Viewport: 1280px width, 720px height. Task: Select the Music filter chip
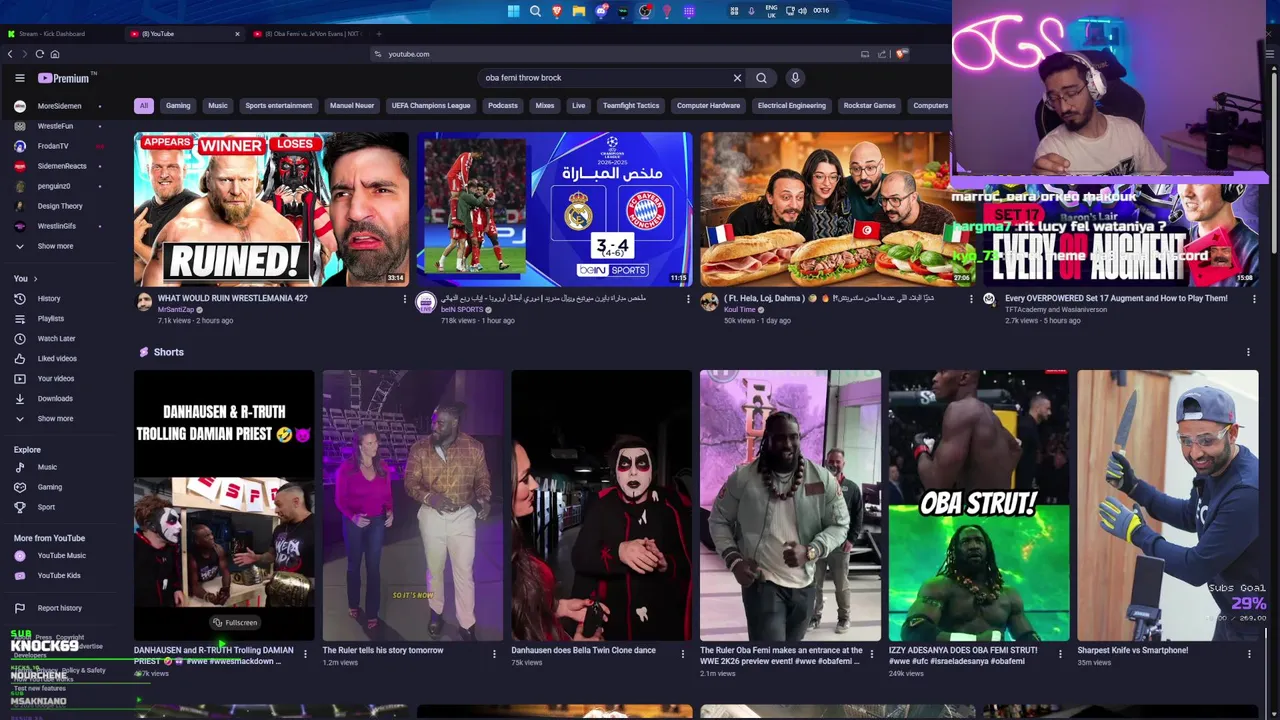click(x=217, y=105)
